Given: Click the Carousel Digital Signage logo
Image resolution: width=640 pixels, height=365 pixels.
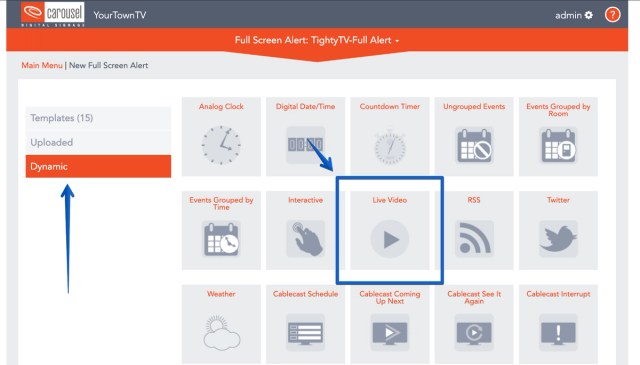Looking at the screenshot, I should [x=53, y=14].
